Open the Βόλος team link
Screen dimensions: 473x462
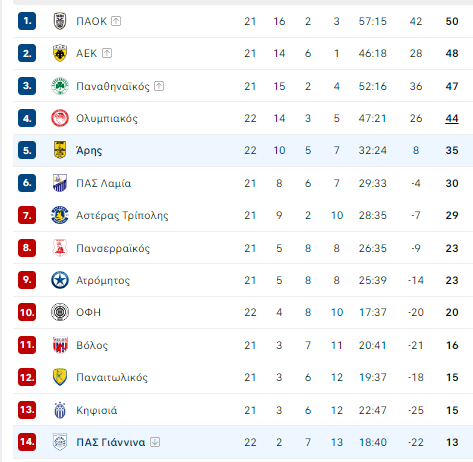click(92, 345)
